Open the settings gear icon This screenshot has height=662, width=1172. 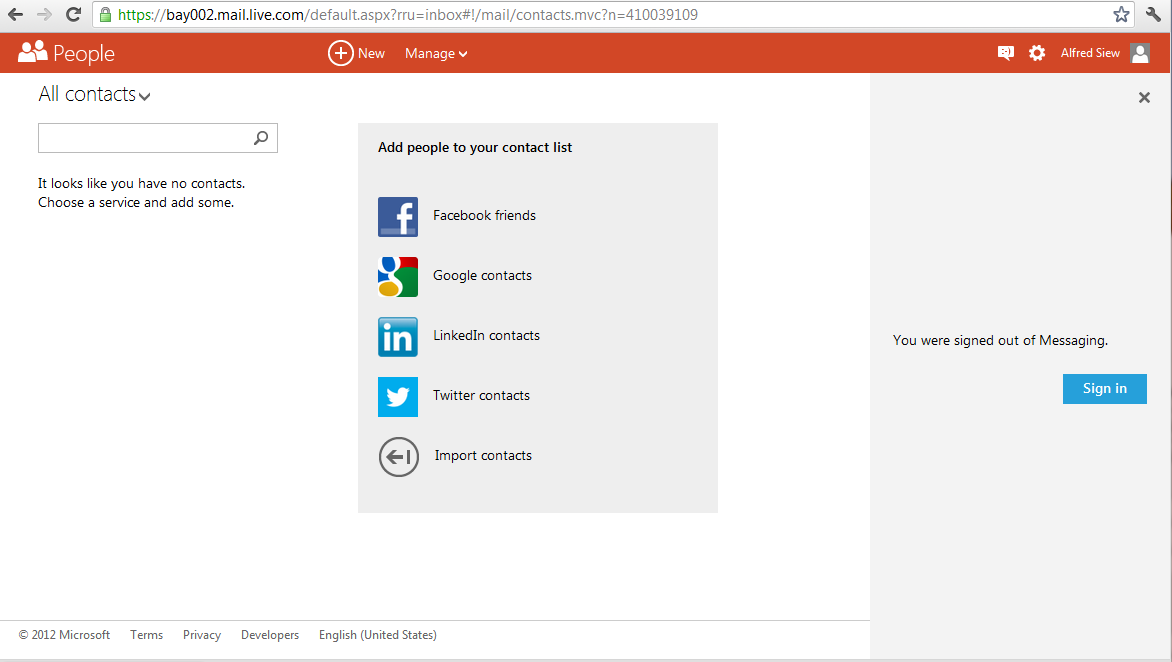1037,52
